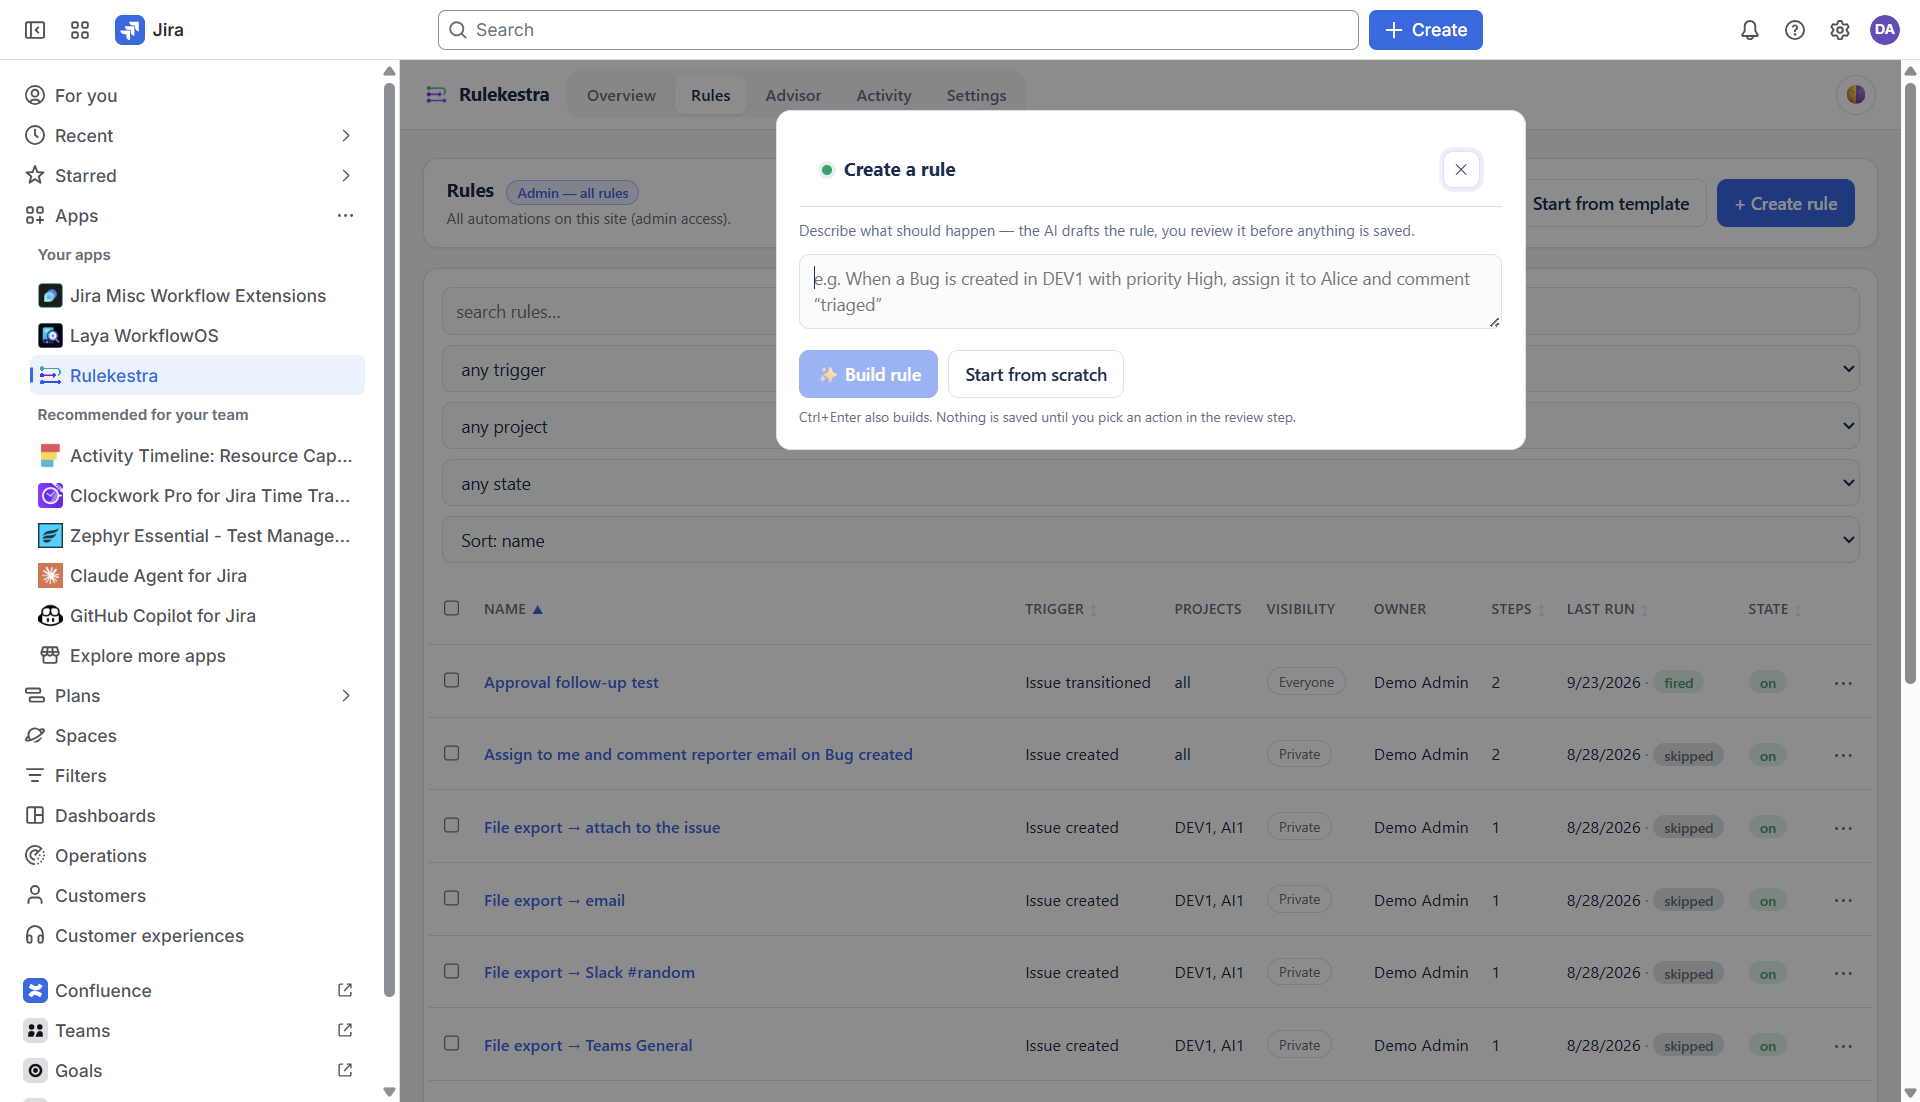Viewport: 1920px width, 1102px height.
Task: Open Approval follow-up test rule link
Action: coord(571,683)
